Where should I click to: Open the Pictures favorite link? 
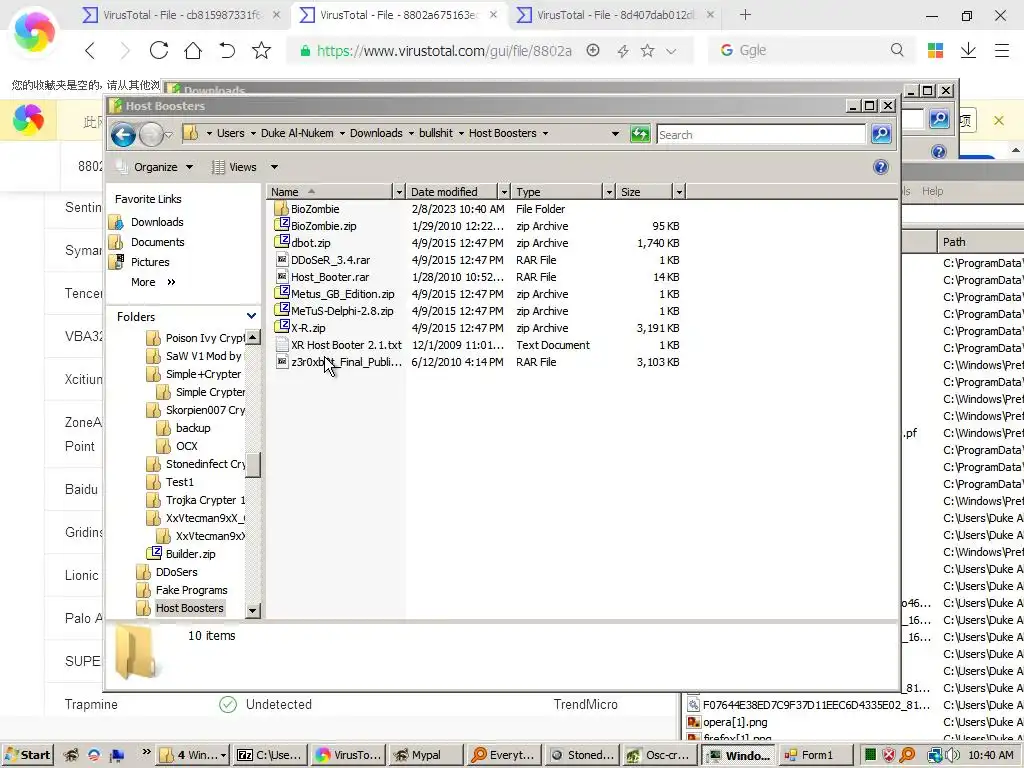[x=150, y=262]
